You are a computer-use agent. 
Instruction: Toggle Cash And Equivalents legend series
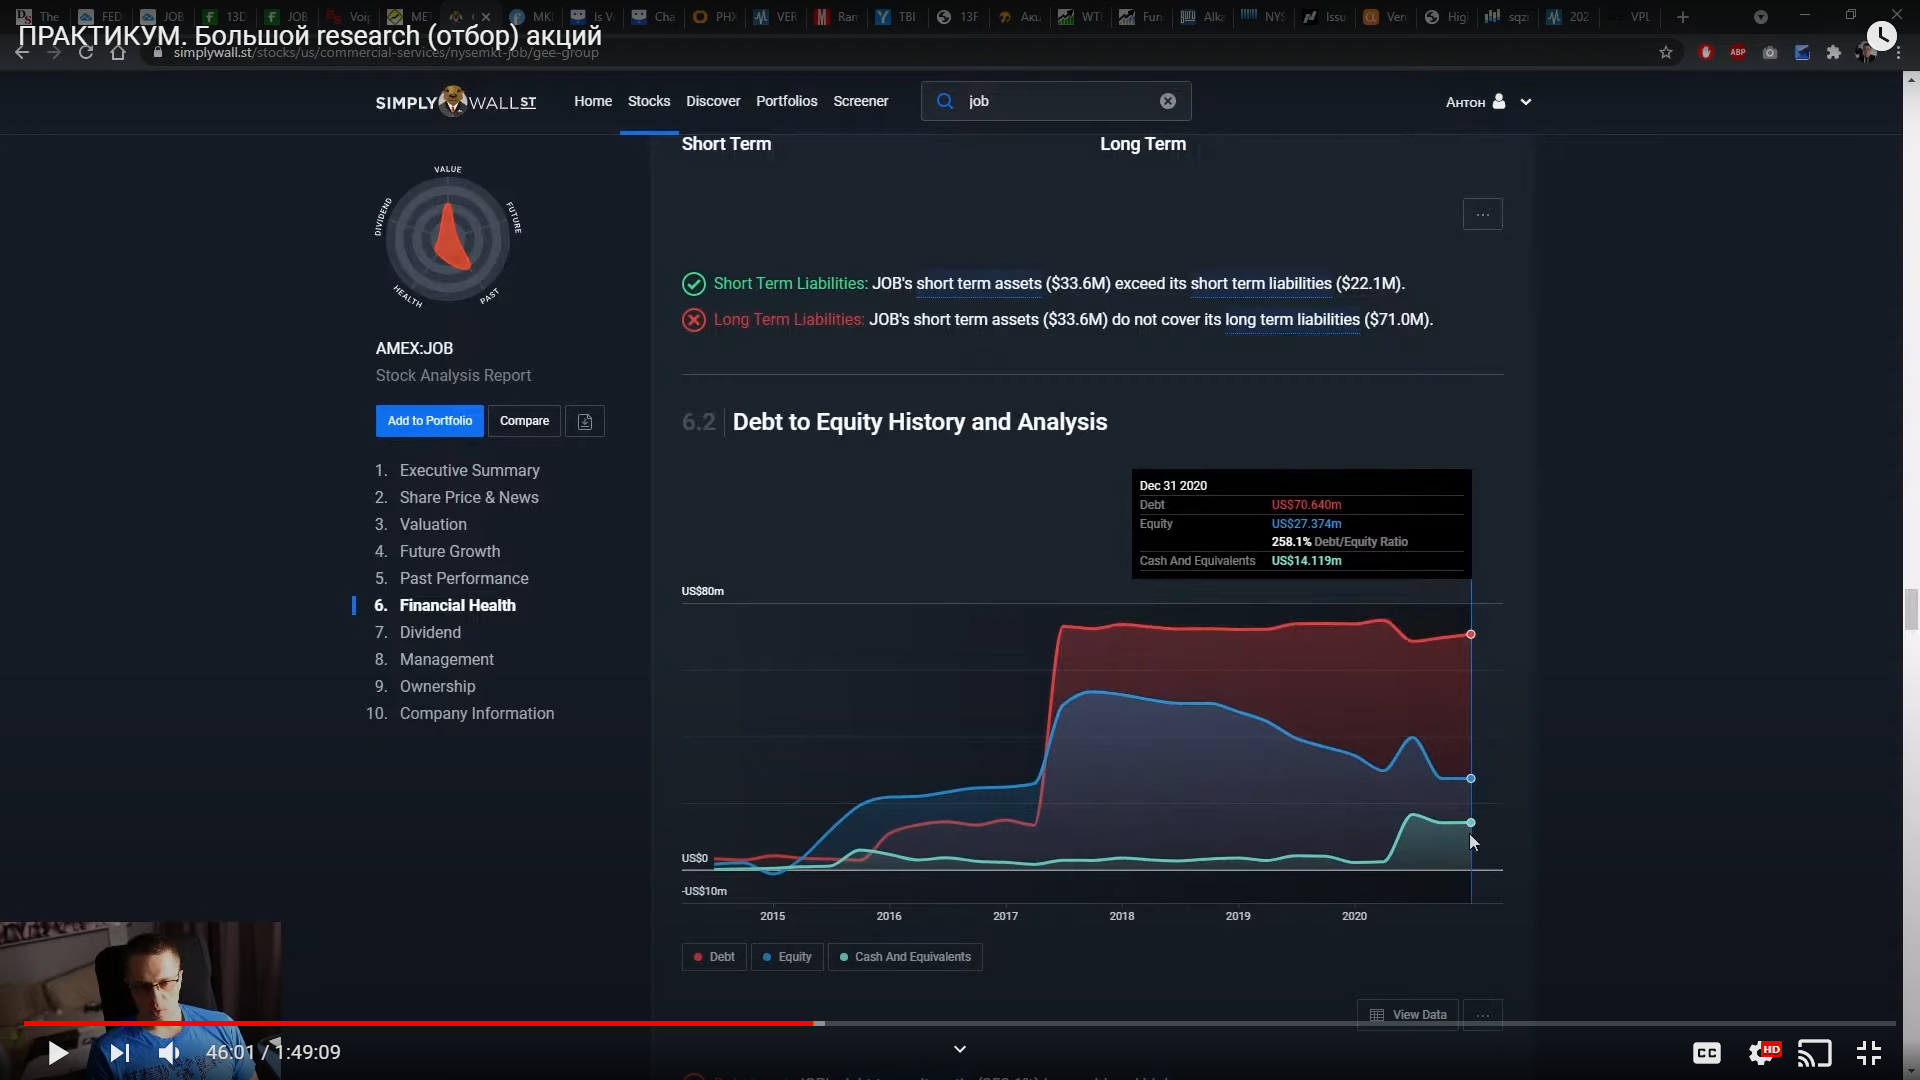coord(905,957)
